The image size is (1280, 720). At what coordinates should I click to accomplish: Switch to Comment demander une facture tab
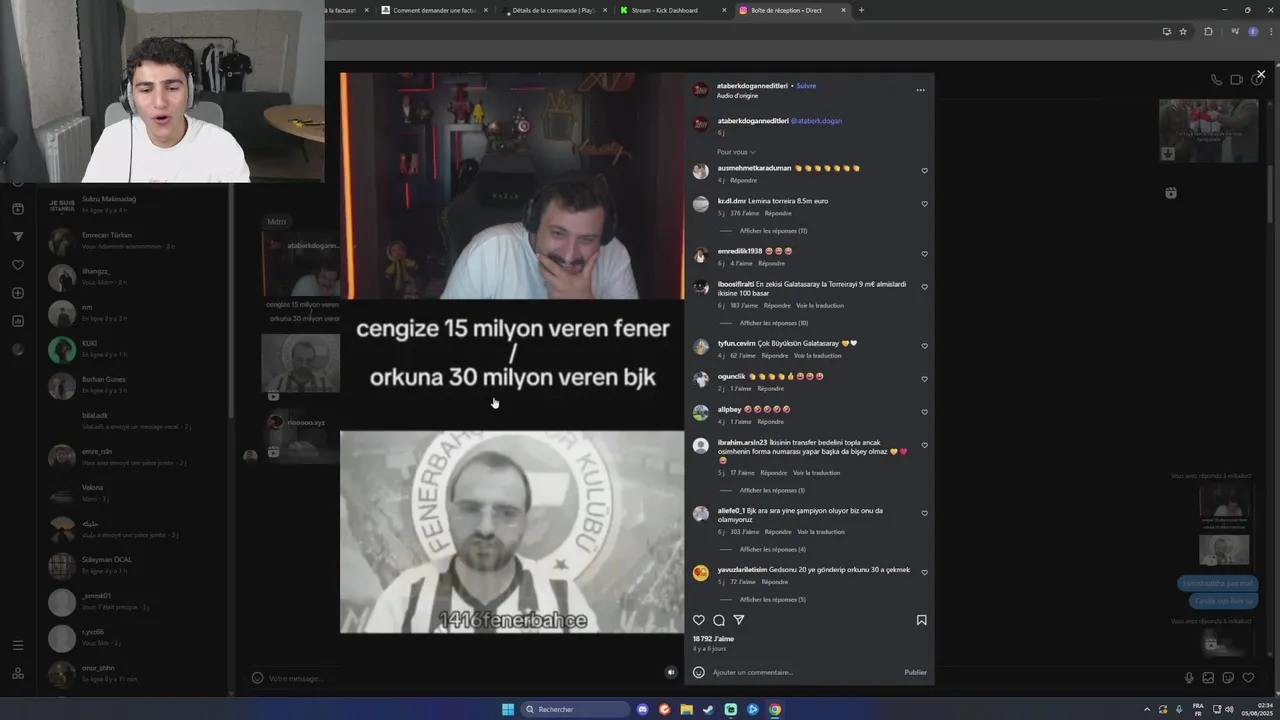434,10
